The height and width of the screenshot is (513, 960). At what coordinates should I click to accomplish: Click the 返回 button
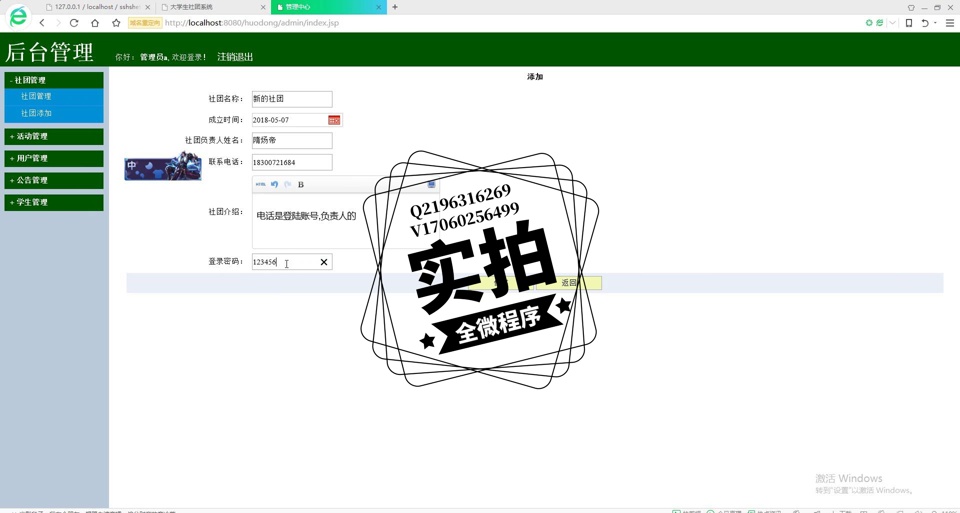point(569,283)
